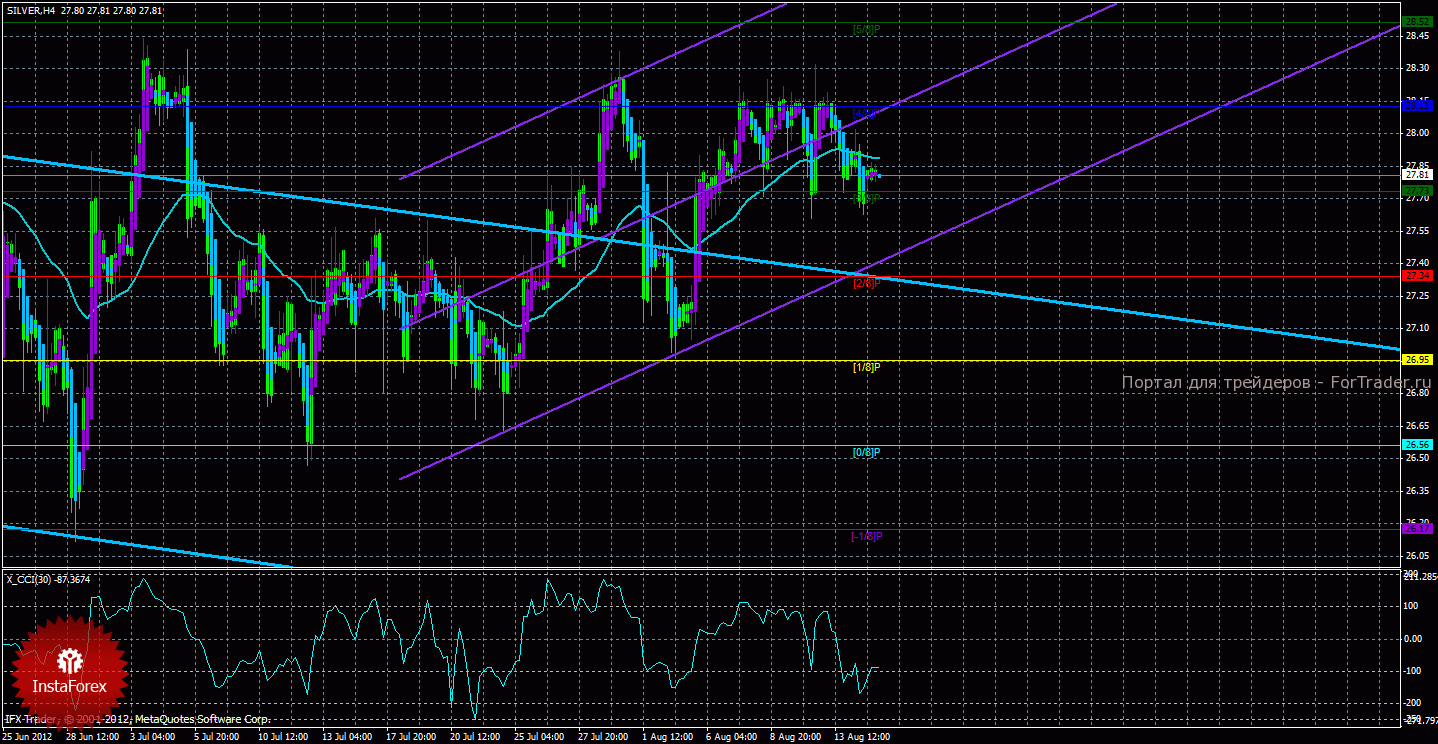This screenshot has width=1438, height=744.
Task: Select the [0/8]P Murrey level label
Action: click(x=866, y=452)
